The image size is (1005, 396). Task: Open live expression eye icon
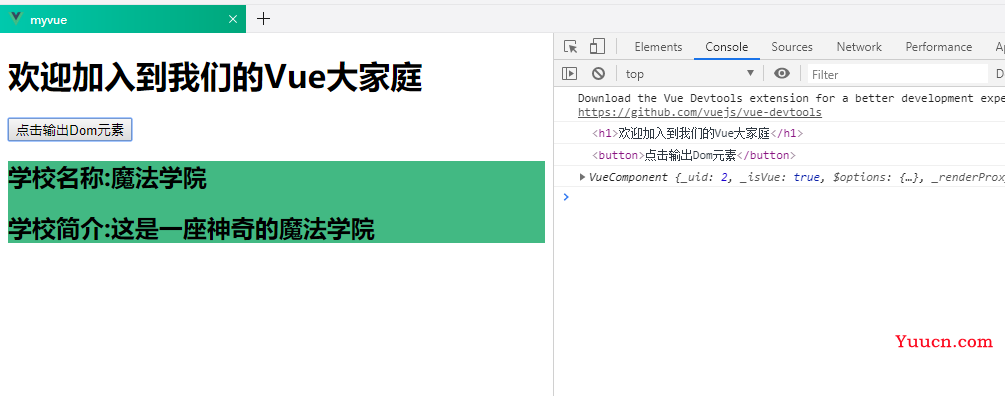[x=782, y=74]
